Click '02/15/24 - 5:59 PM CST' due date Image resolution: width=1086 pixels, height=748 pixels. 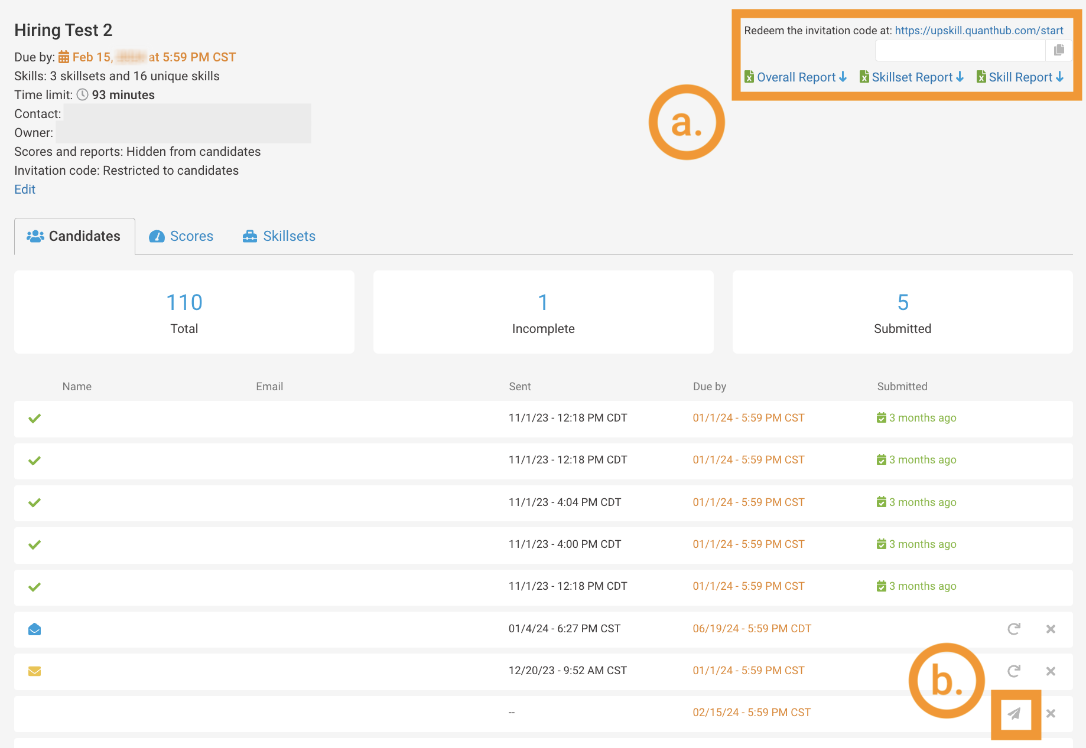pyautogui.click(x=751, y=713)
